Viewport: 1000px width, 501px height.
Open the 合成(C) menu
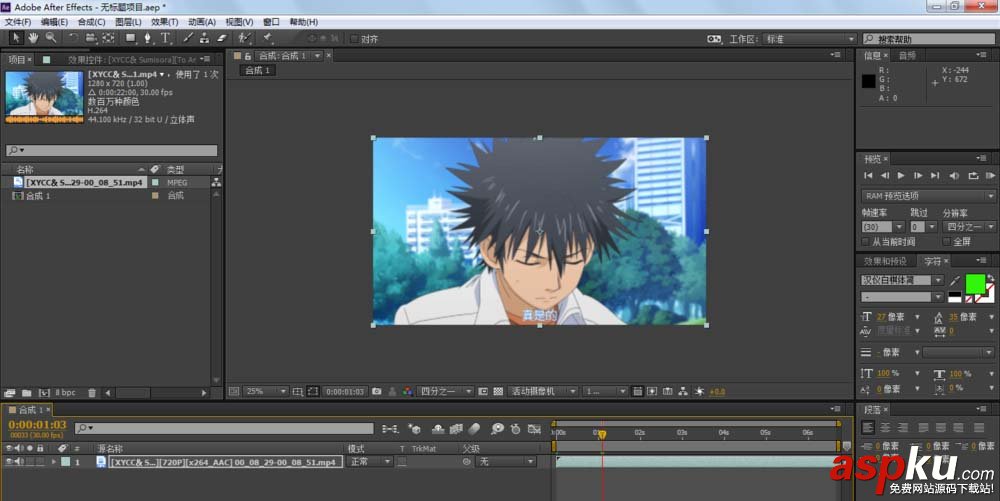91,22
